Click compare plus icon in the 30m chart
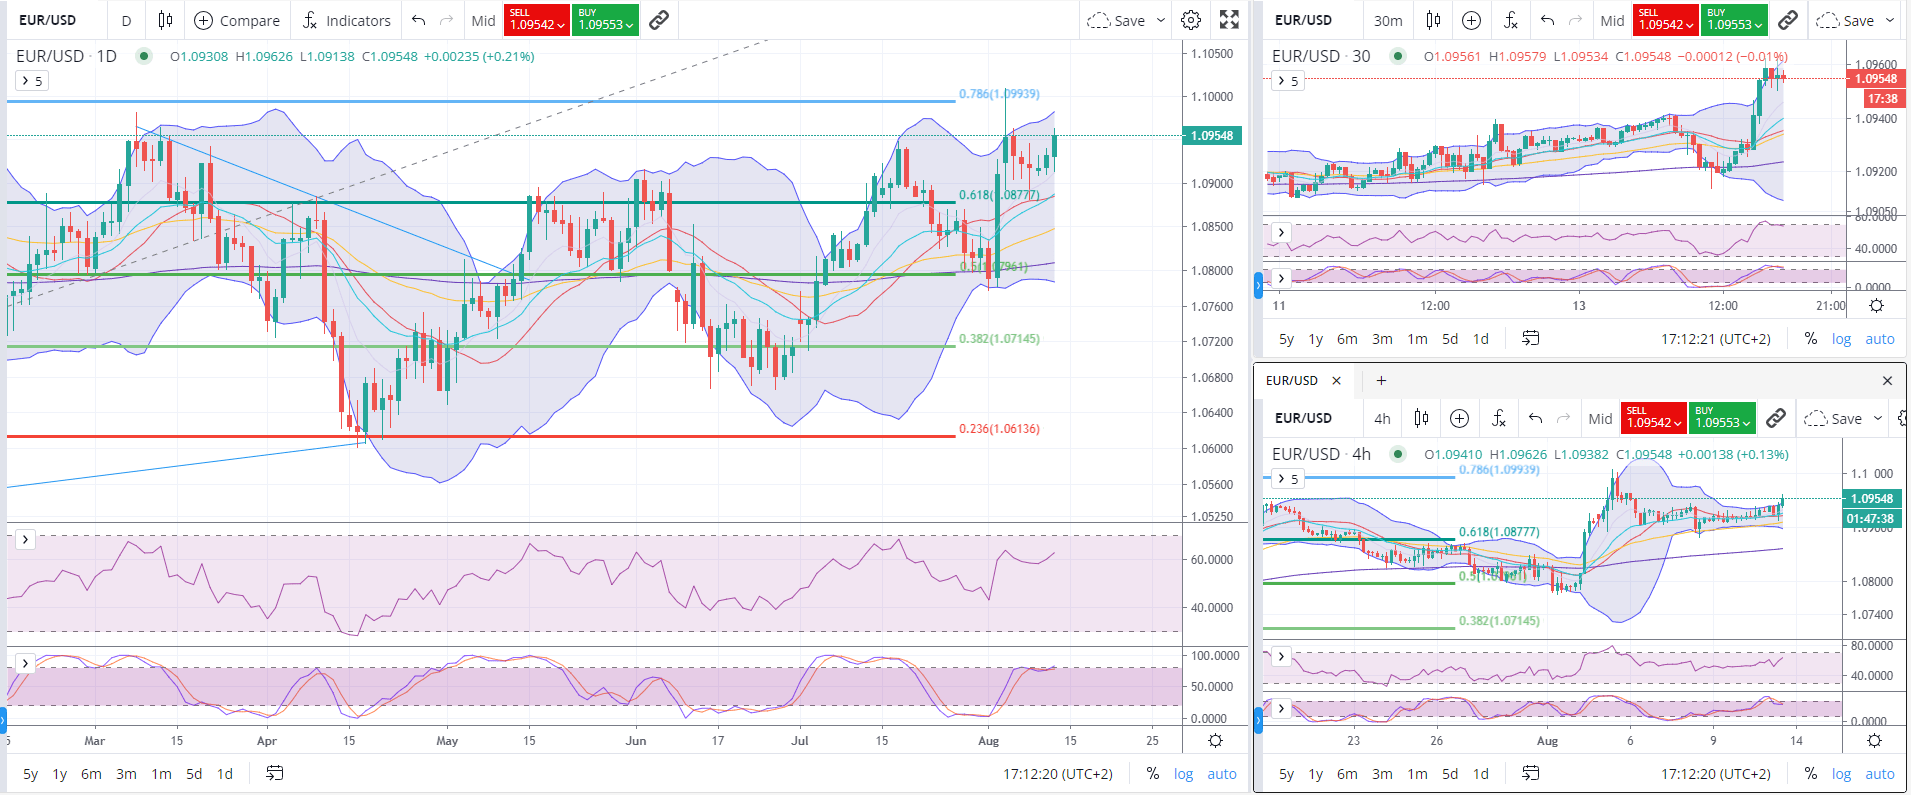The height and width of the screenshot is (795, 1911). coord(1471,20)
